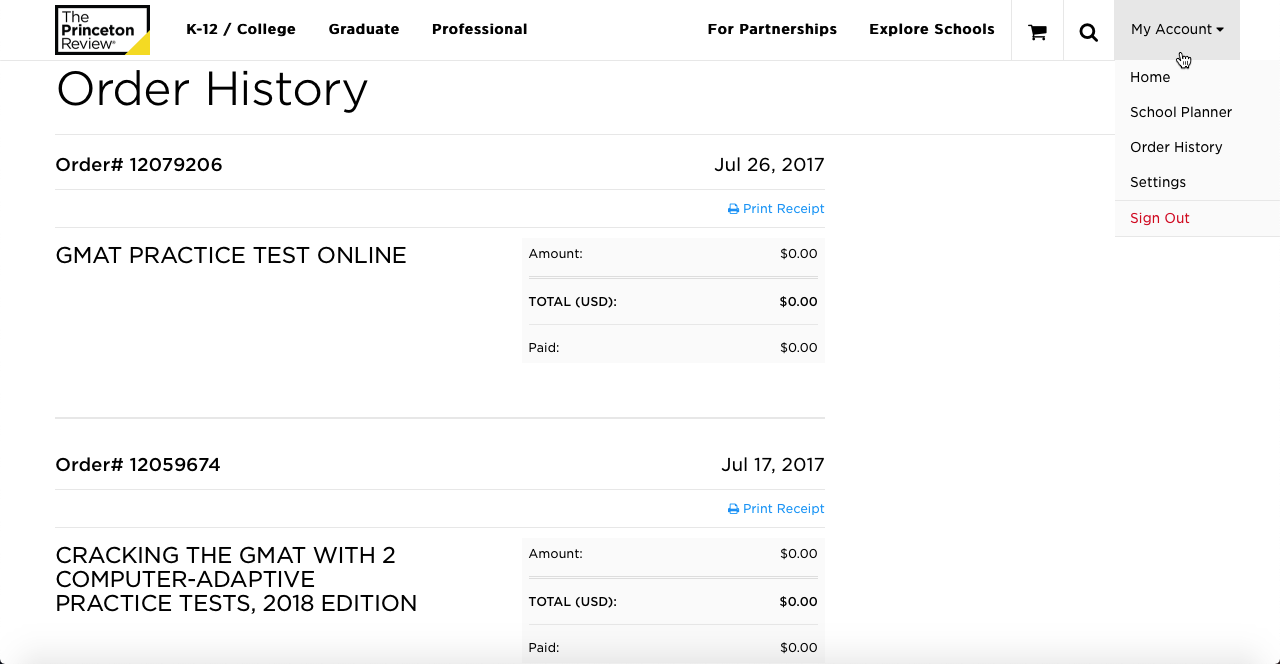Click Paid label in first order
1280x664 pixels.
[x=544, y=347]
